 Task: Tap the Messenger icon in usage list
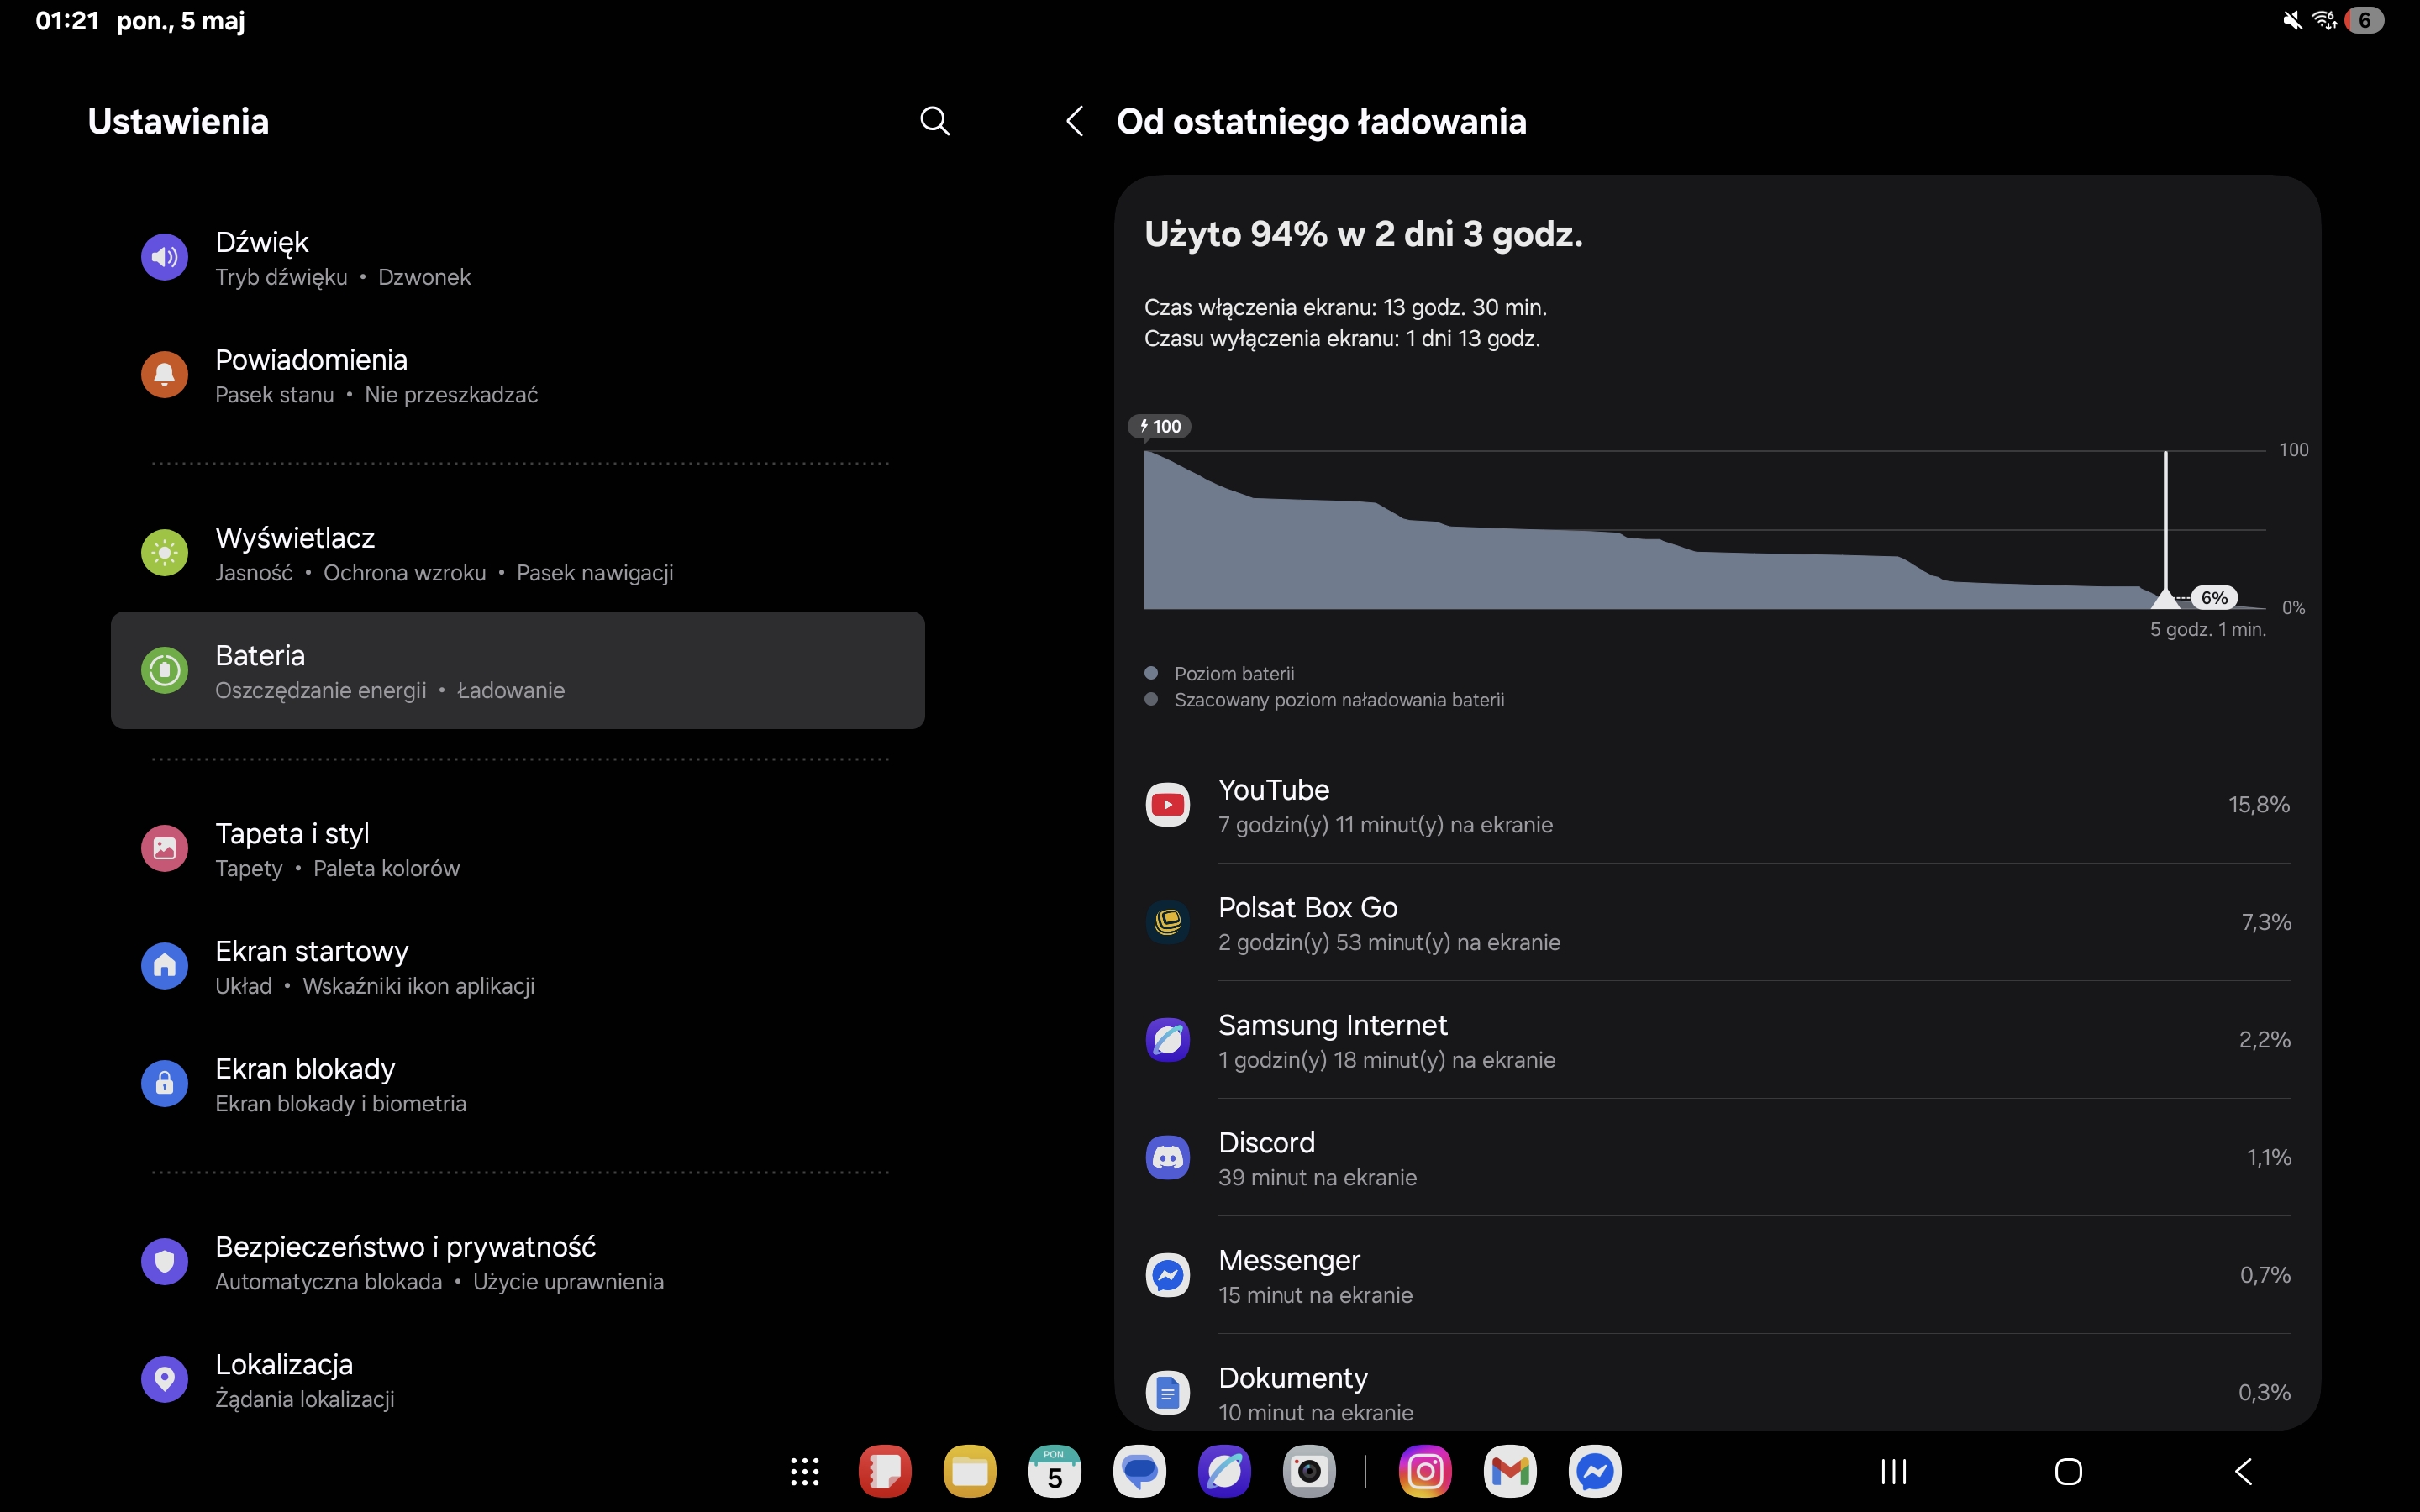1167,1275
